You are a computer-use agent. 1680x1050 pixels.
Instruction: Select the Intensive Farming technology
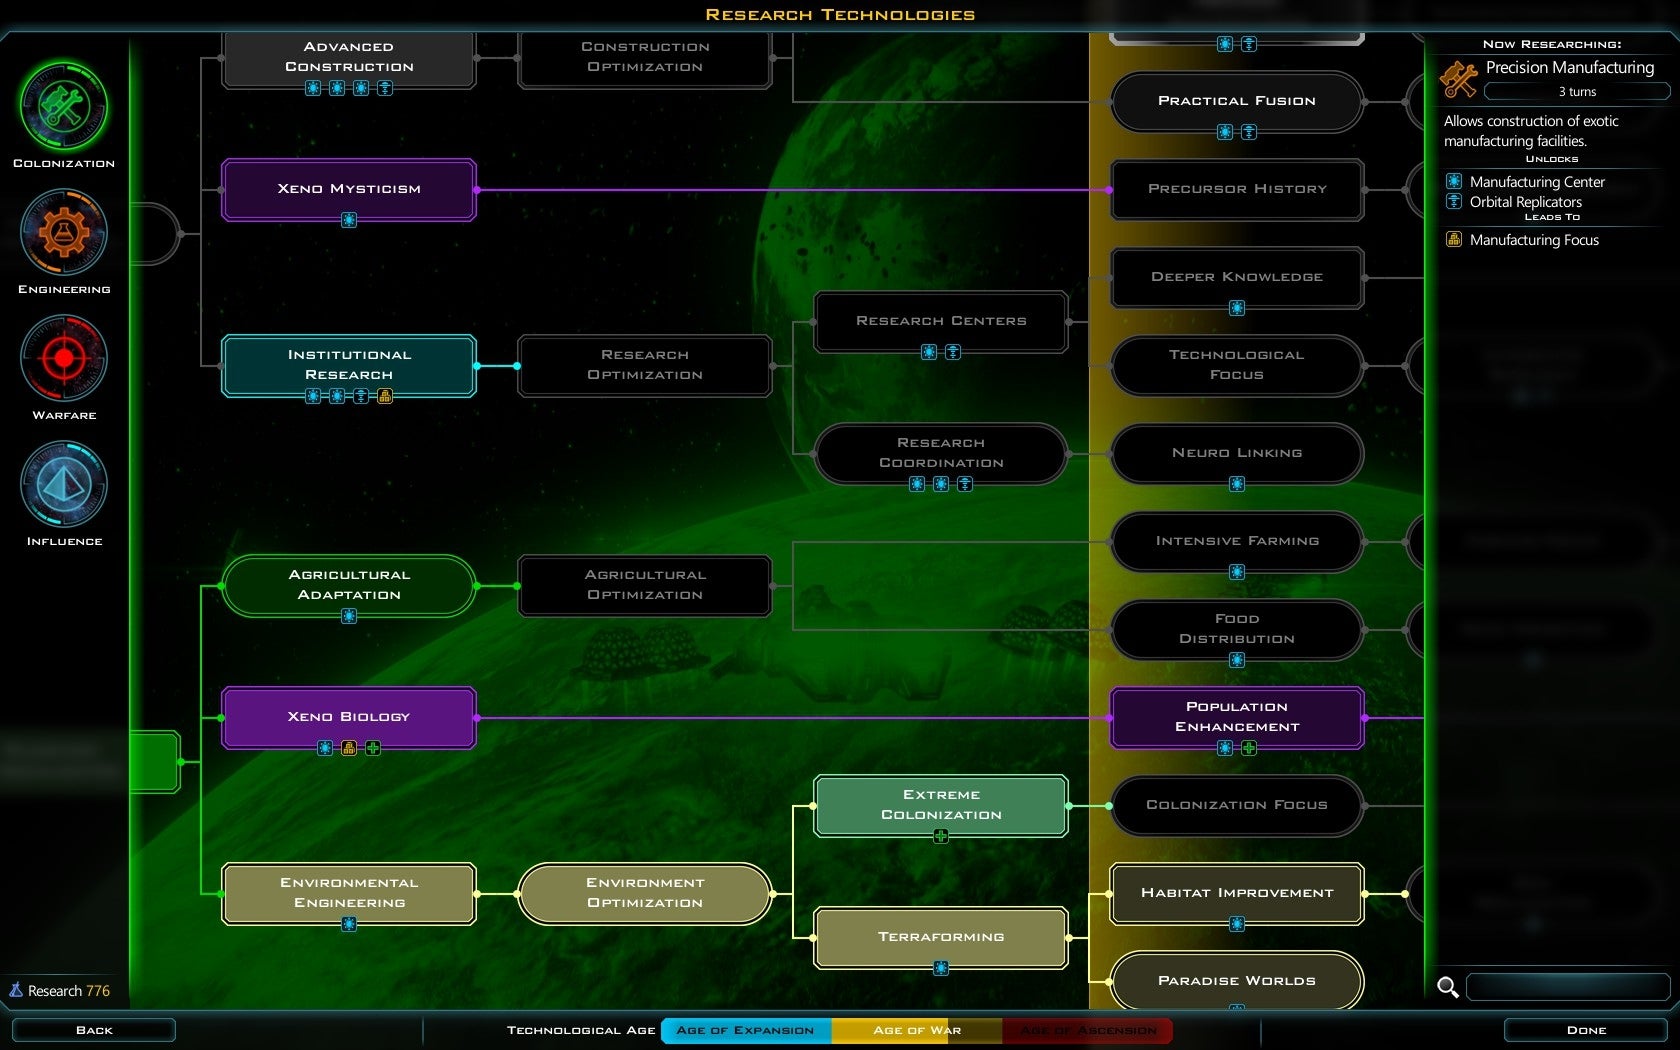point(1237,541)
